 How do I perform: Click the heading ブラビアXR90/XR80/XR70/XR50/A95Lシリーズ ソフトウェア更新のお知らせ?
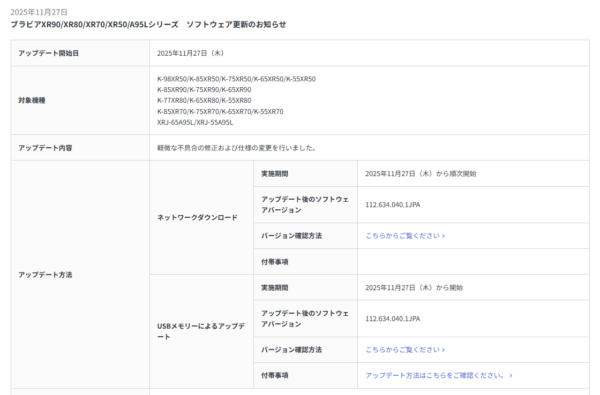click(148, 24)
